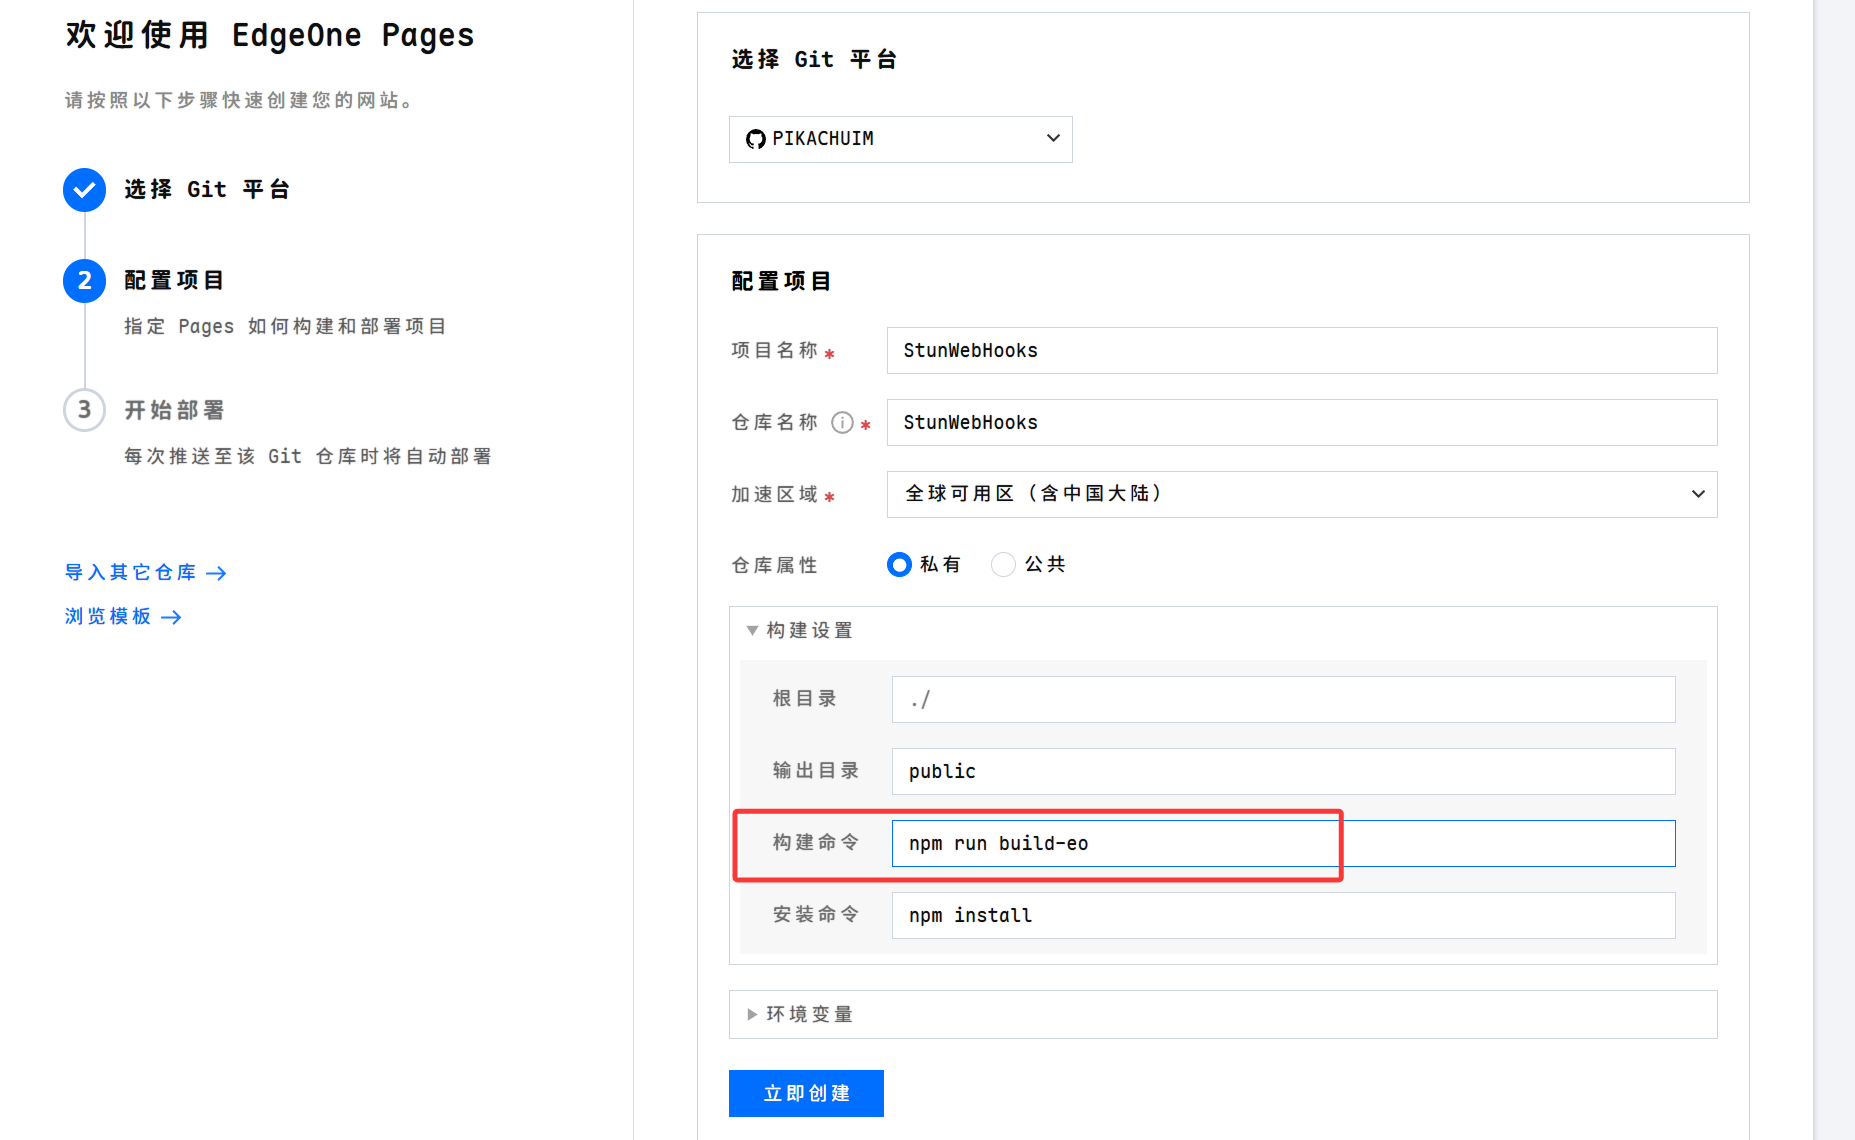1855x1140 pixels.
Task: Click the 配置项目 step label in sidebar
Action: 174,281
